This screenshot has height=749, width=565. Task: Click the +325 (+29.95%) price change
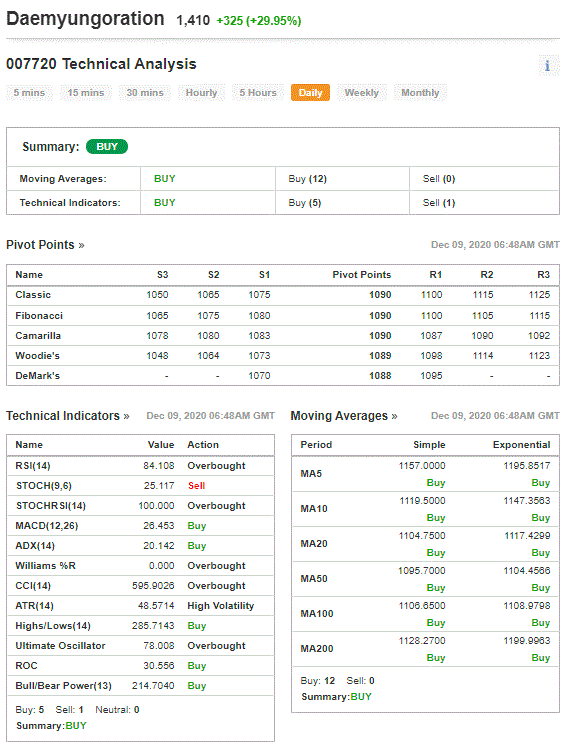pyautogui.click(x=259, y=21)
